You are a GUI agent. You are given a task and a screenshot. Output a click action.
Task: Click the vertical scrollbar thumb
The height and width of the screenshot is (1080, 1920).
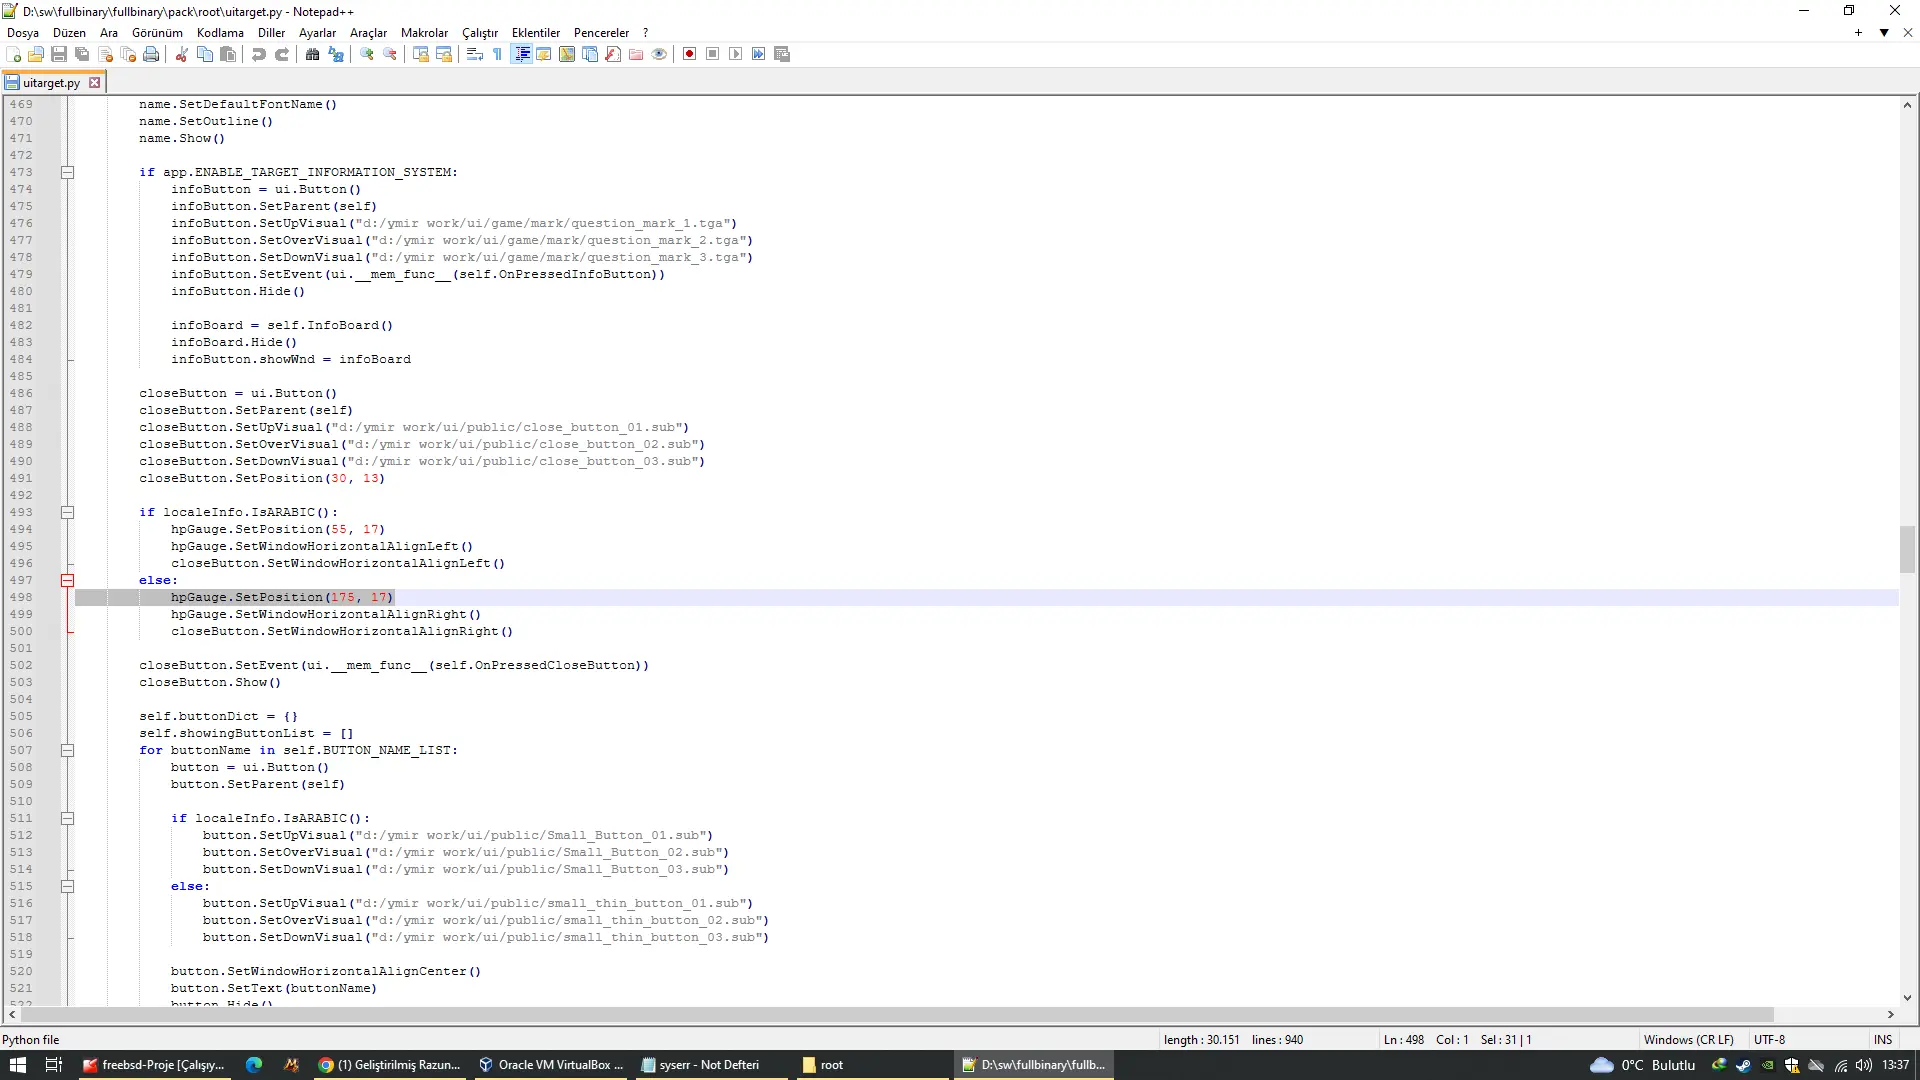(x=1907, y=548)
